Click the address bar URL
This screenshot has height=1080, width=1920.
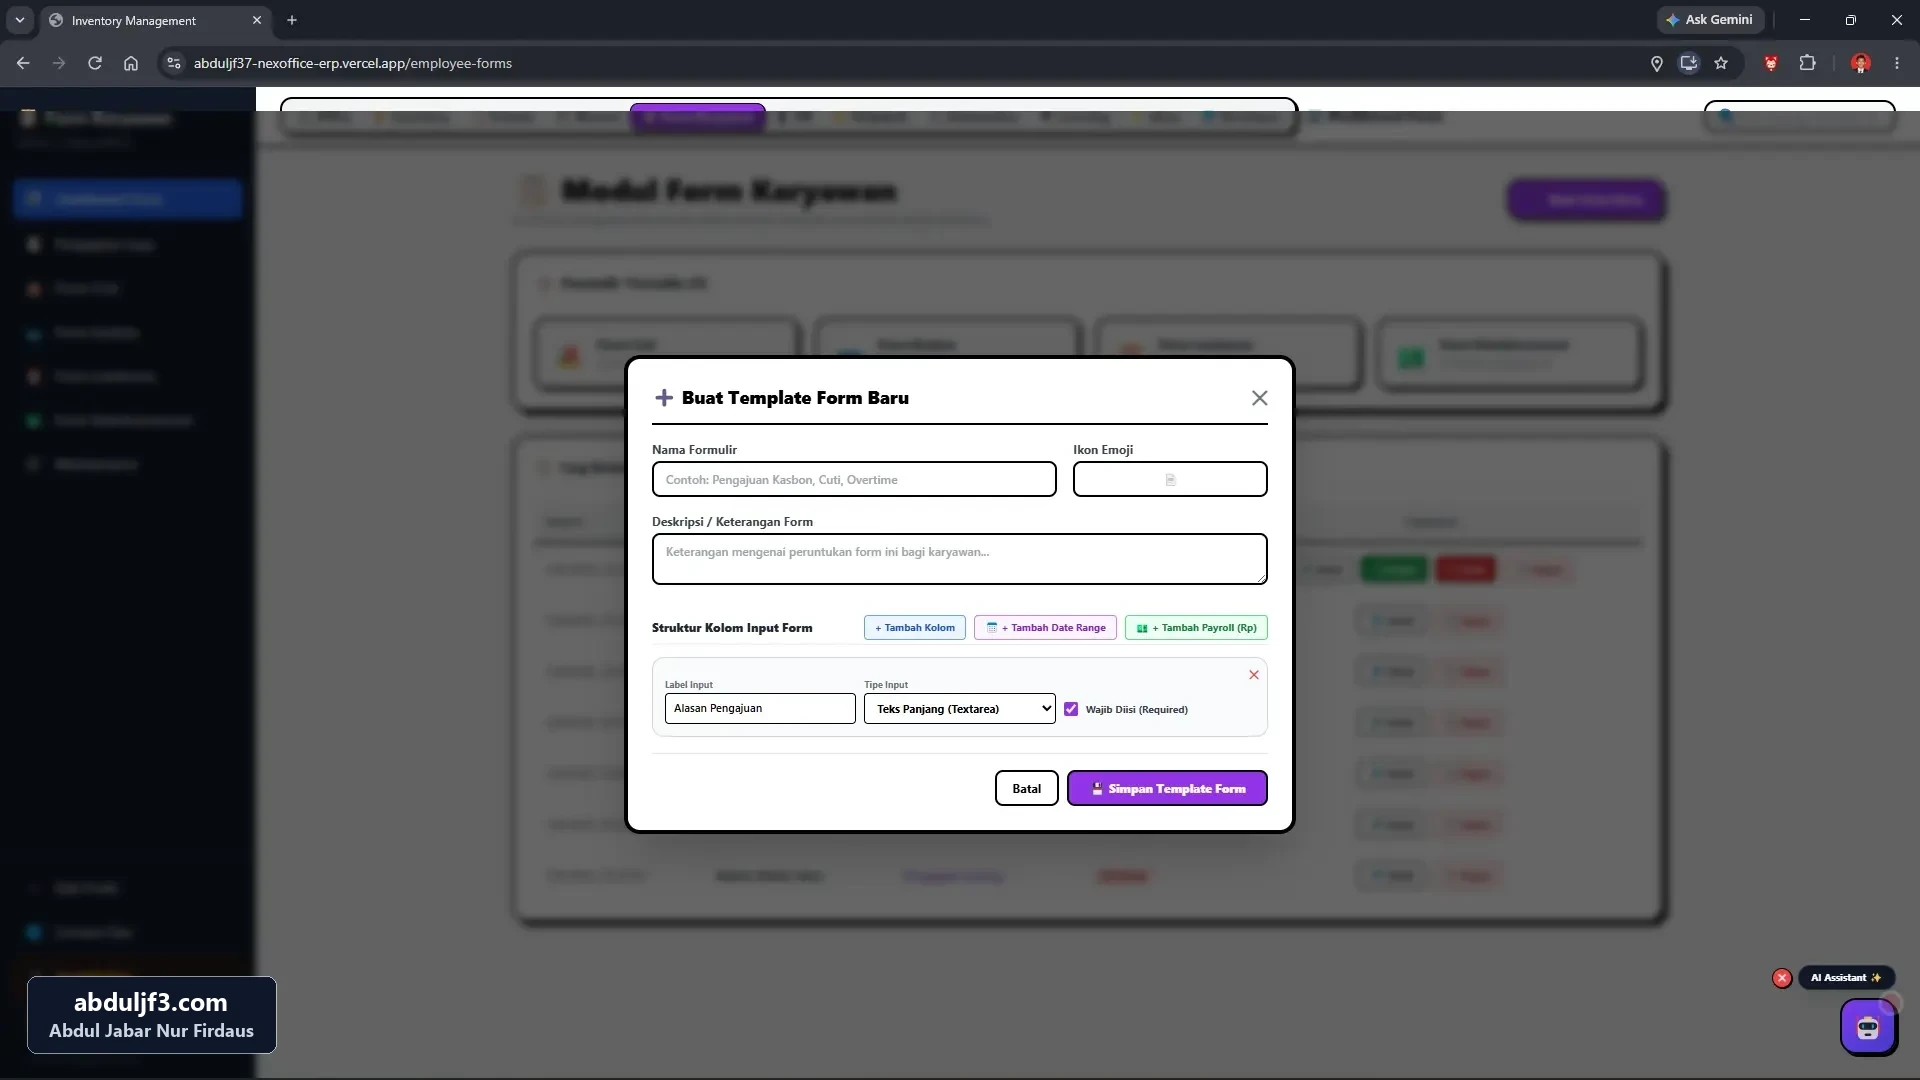point(352,63)
